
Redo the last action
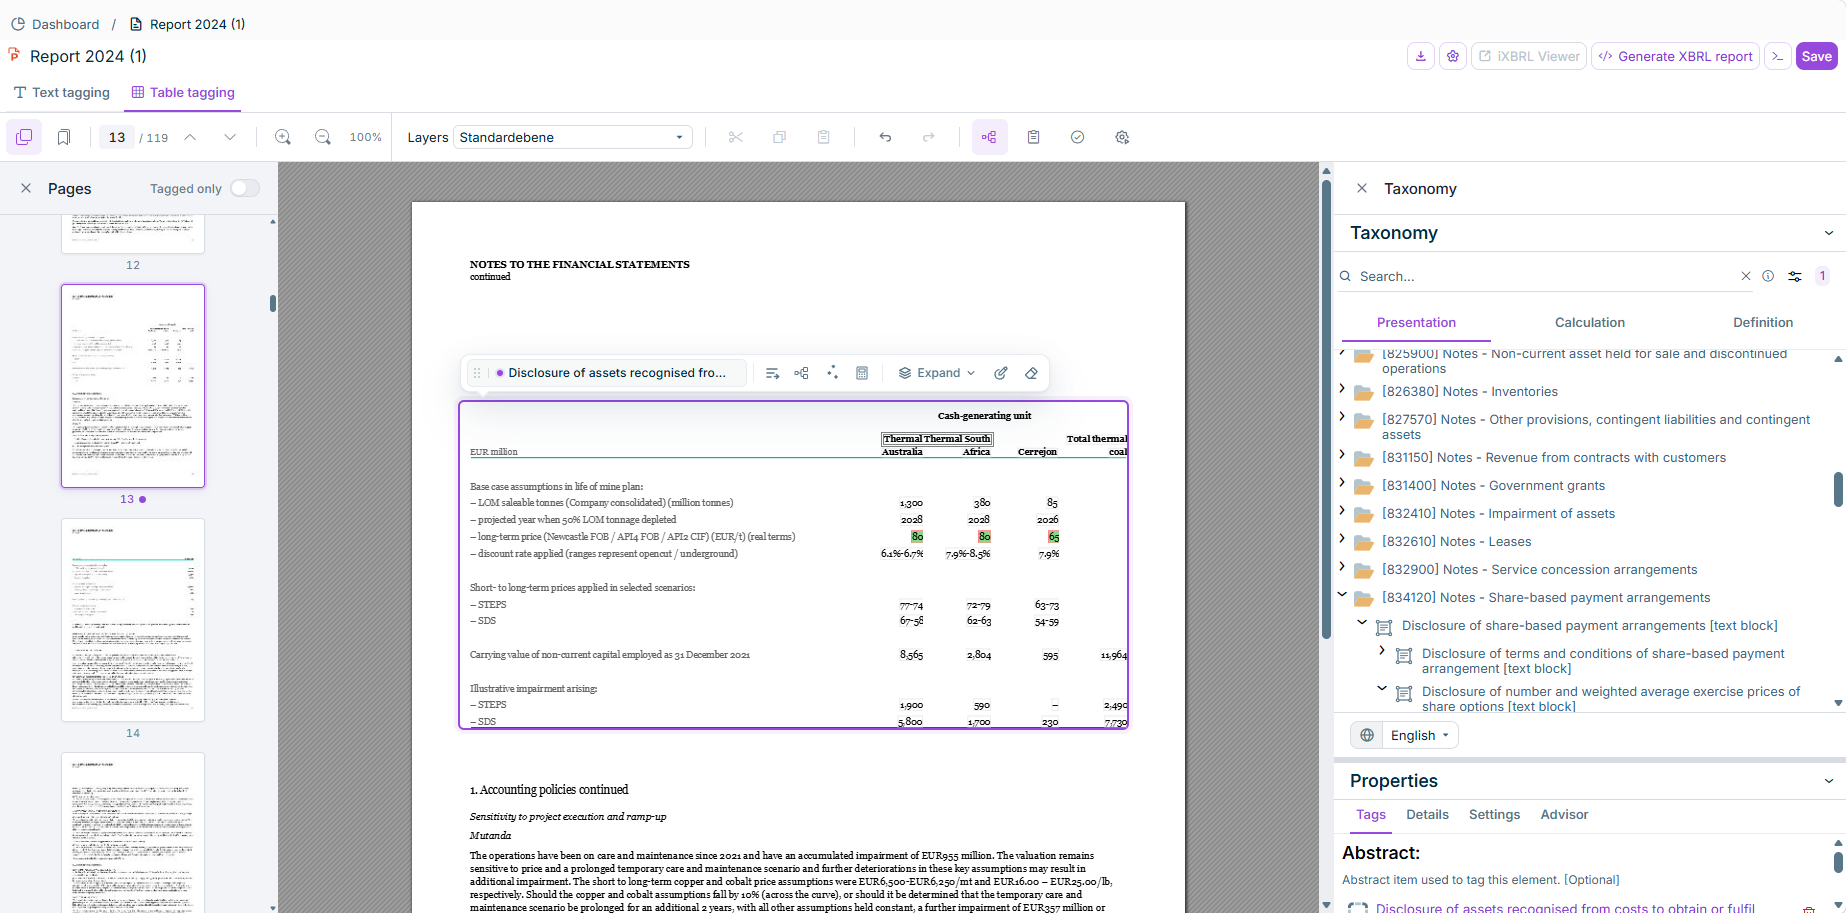(929, 137)
